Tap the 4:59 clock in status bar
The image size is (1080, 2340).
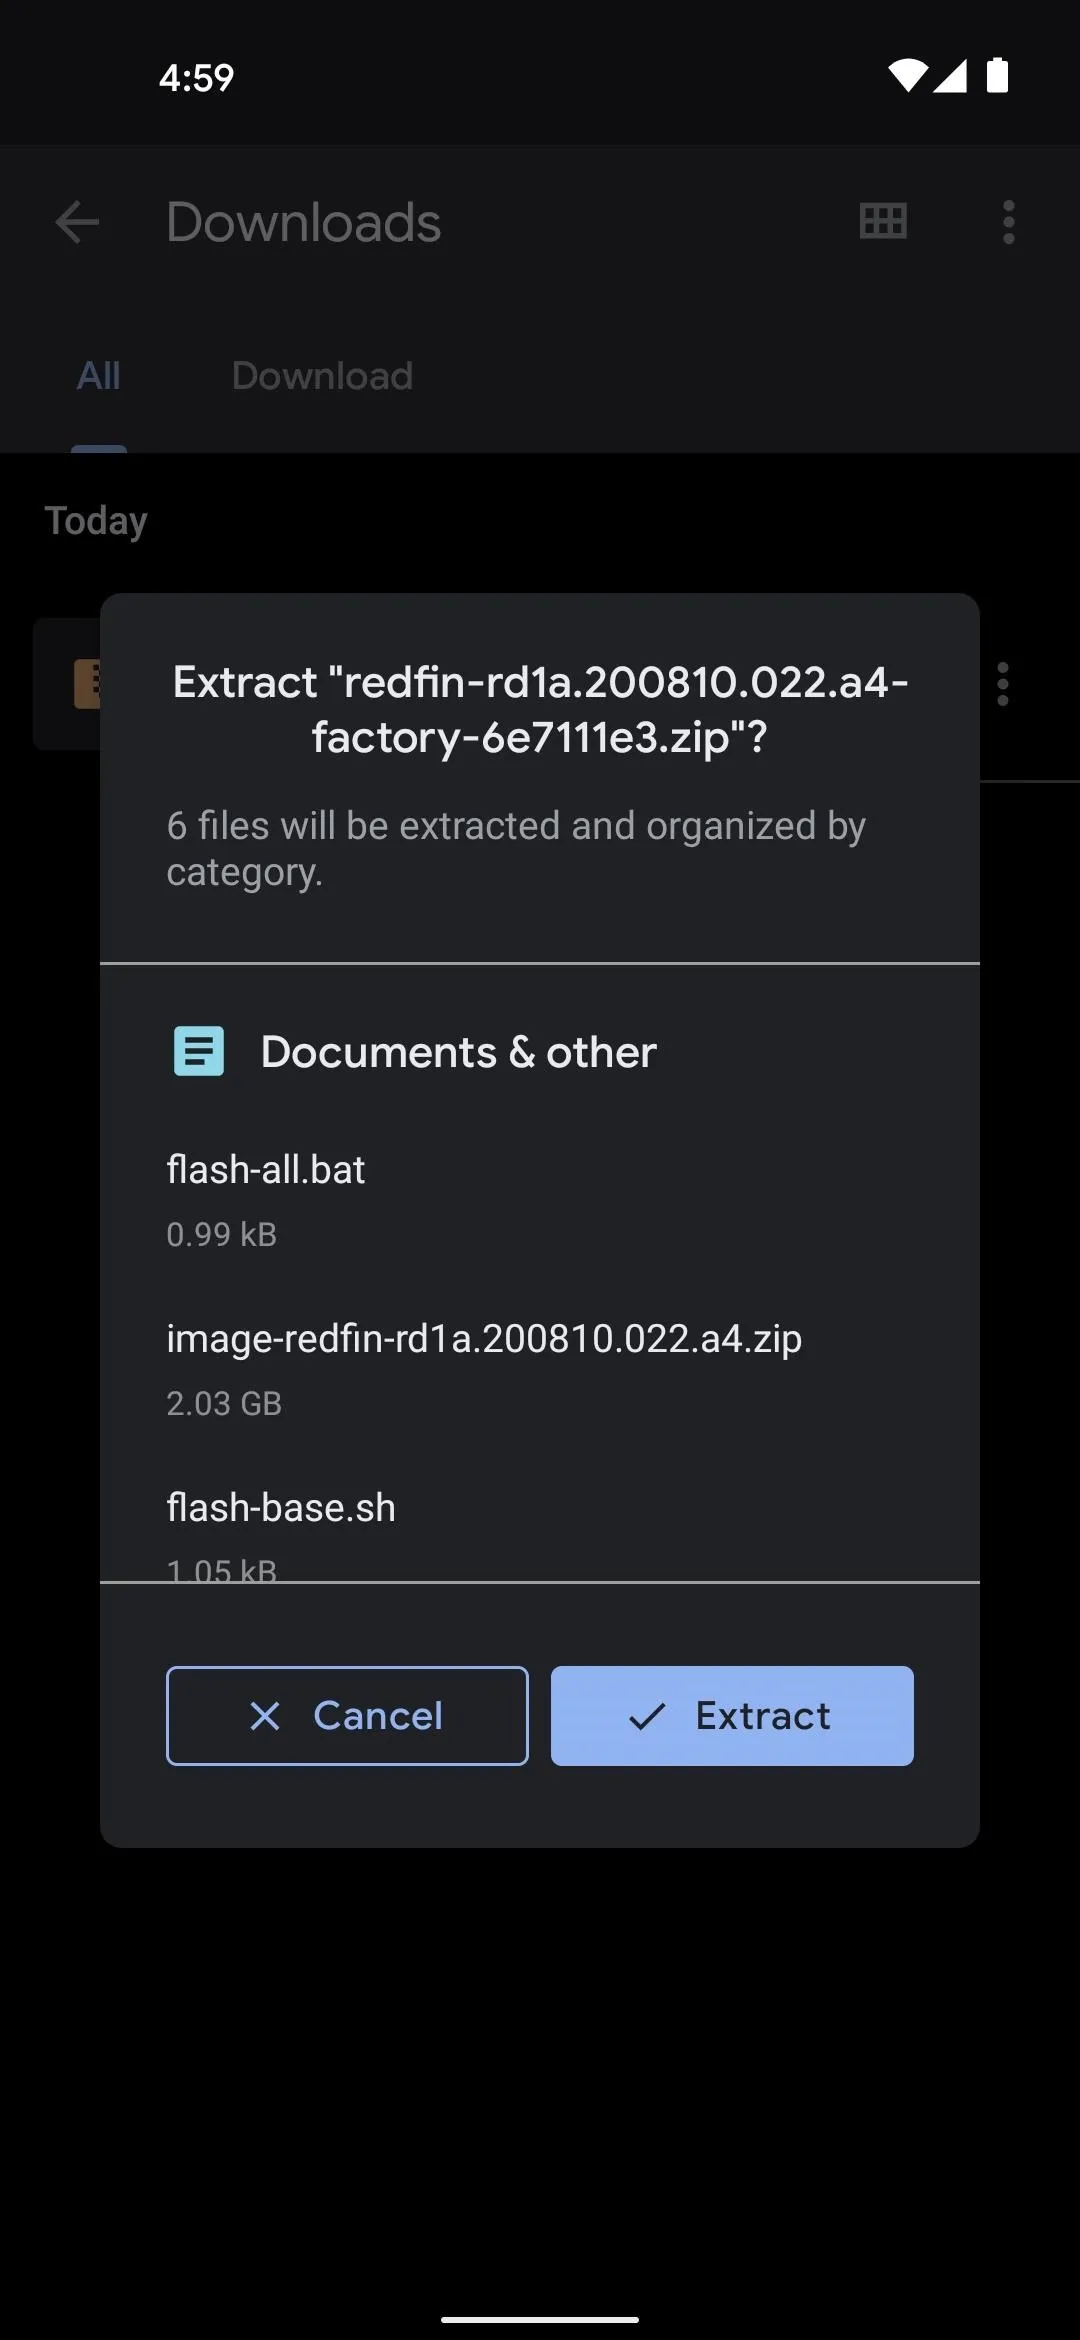tap(196, 77)
